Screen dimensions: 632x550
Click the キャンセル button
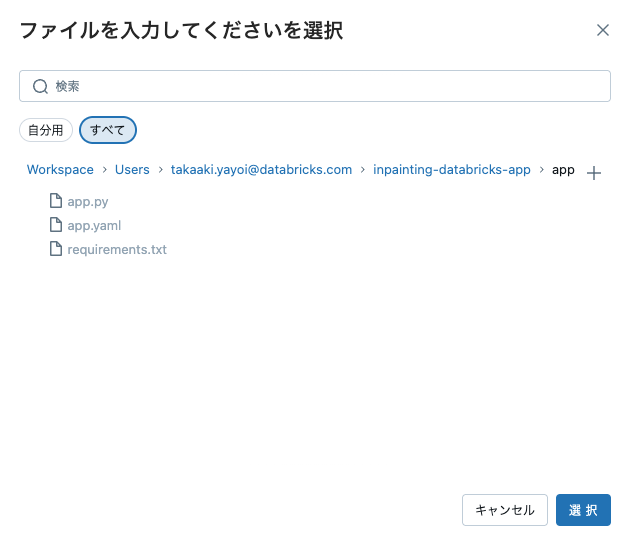tap(505, 510)
